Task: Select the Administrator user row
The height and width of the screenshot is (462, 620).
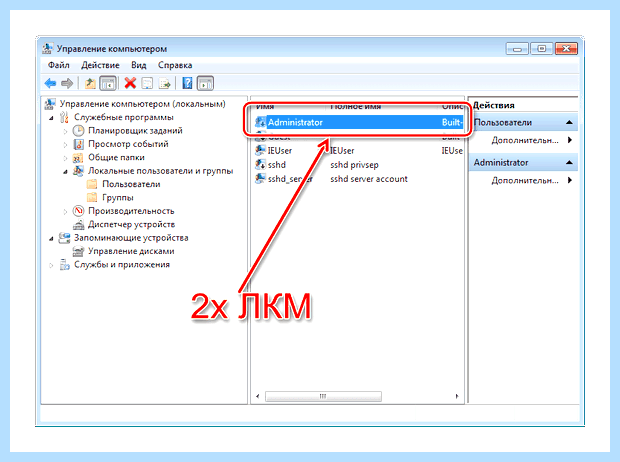Action: 358,122
